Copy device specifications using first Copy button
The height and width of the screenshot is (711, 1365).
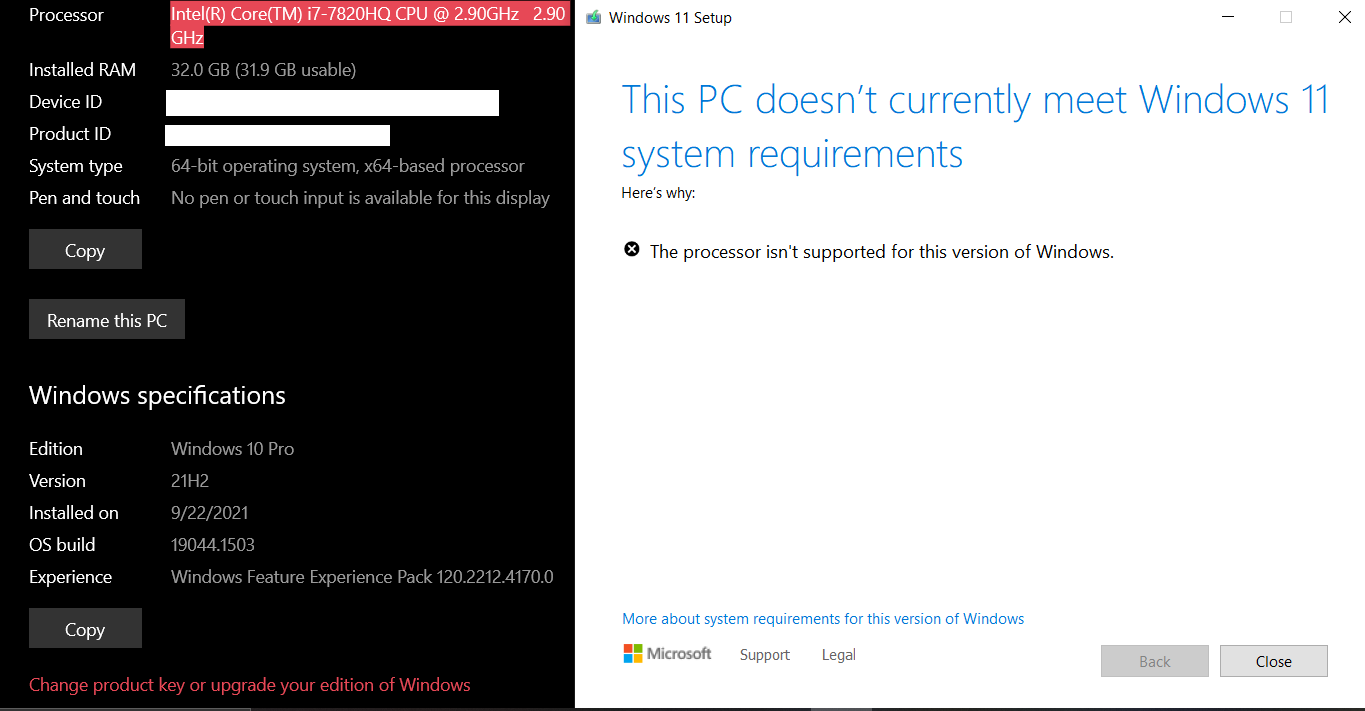point(85,250)
